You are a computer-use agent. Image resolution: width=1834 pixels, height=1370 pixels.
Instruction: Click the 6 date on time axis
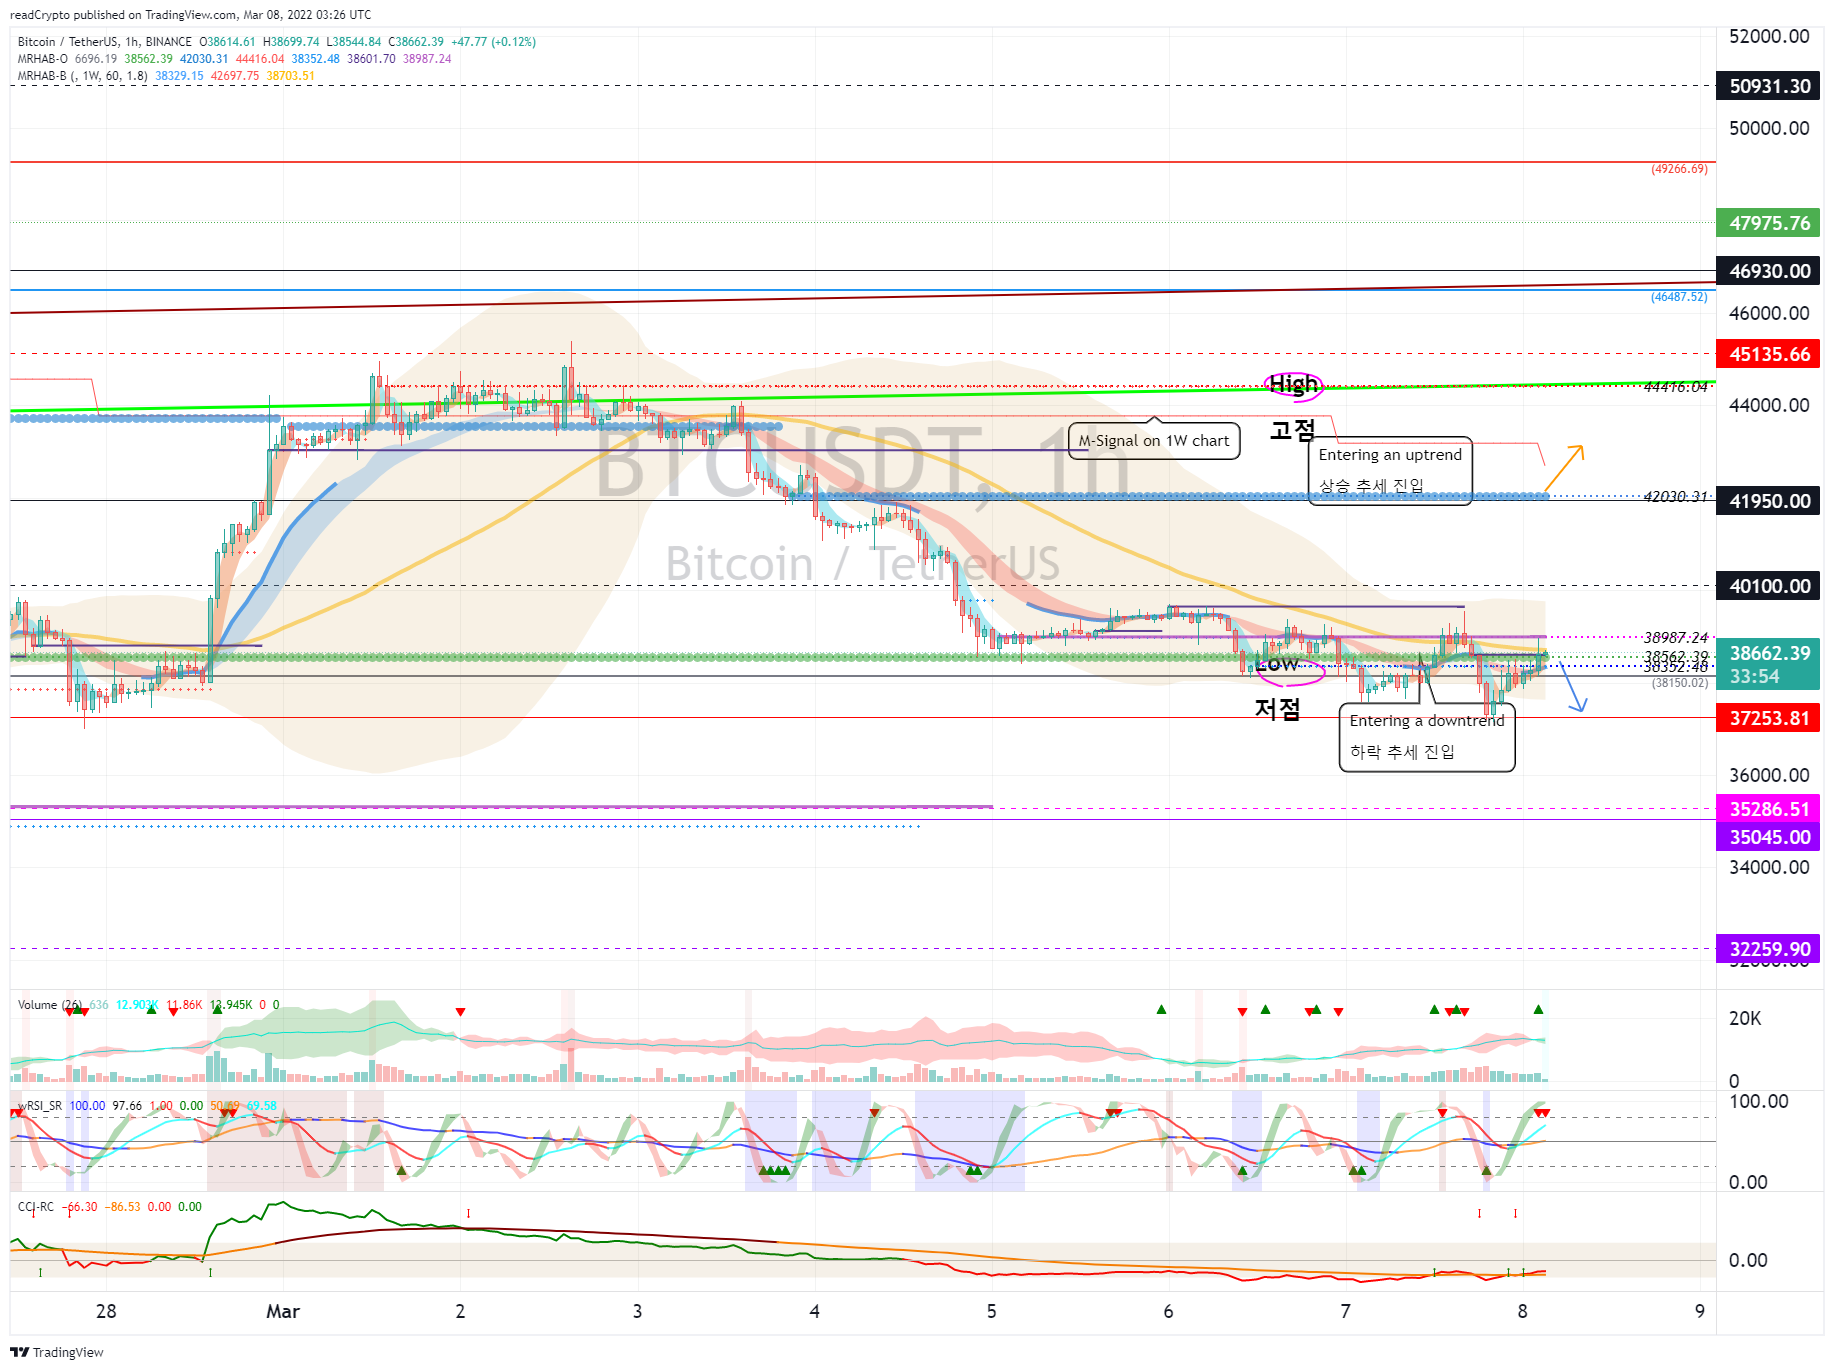[1168, 1311]
